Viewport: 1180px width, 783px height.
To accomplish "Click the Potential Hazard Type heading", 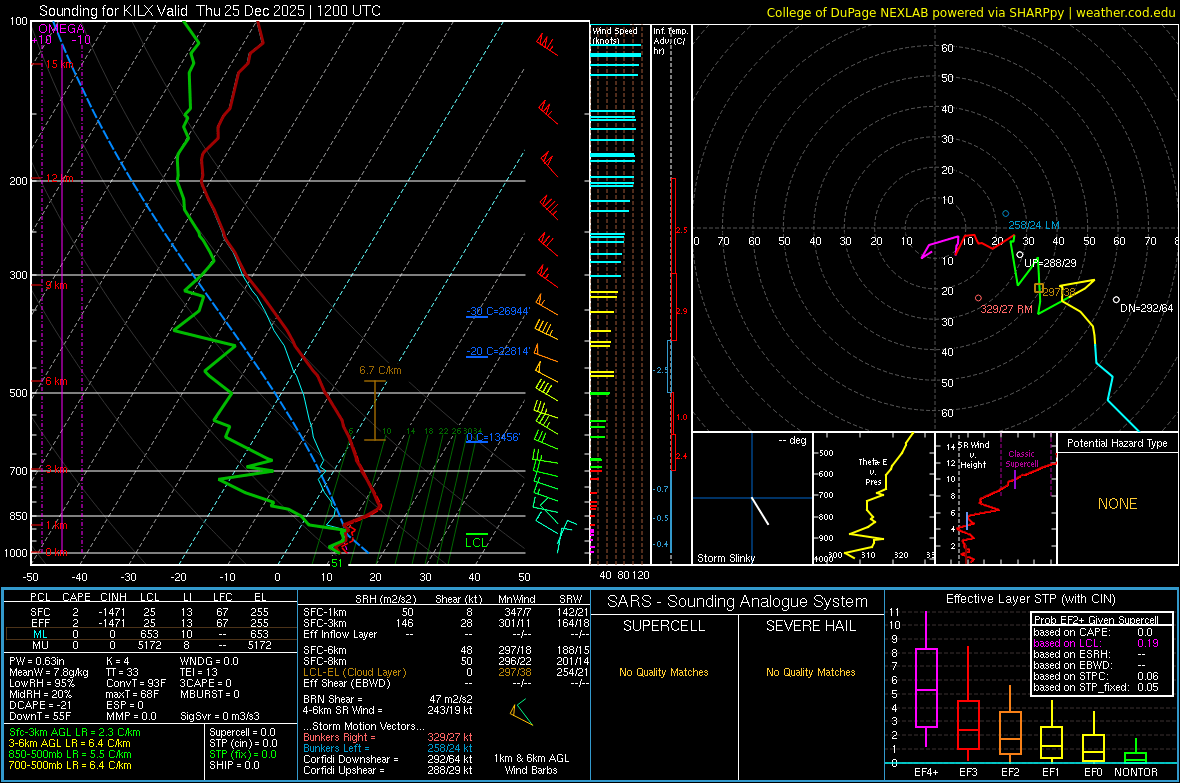I will pos(1117,443).
